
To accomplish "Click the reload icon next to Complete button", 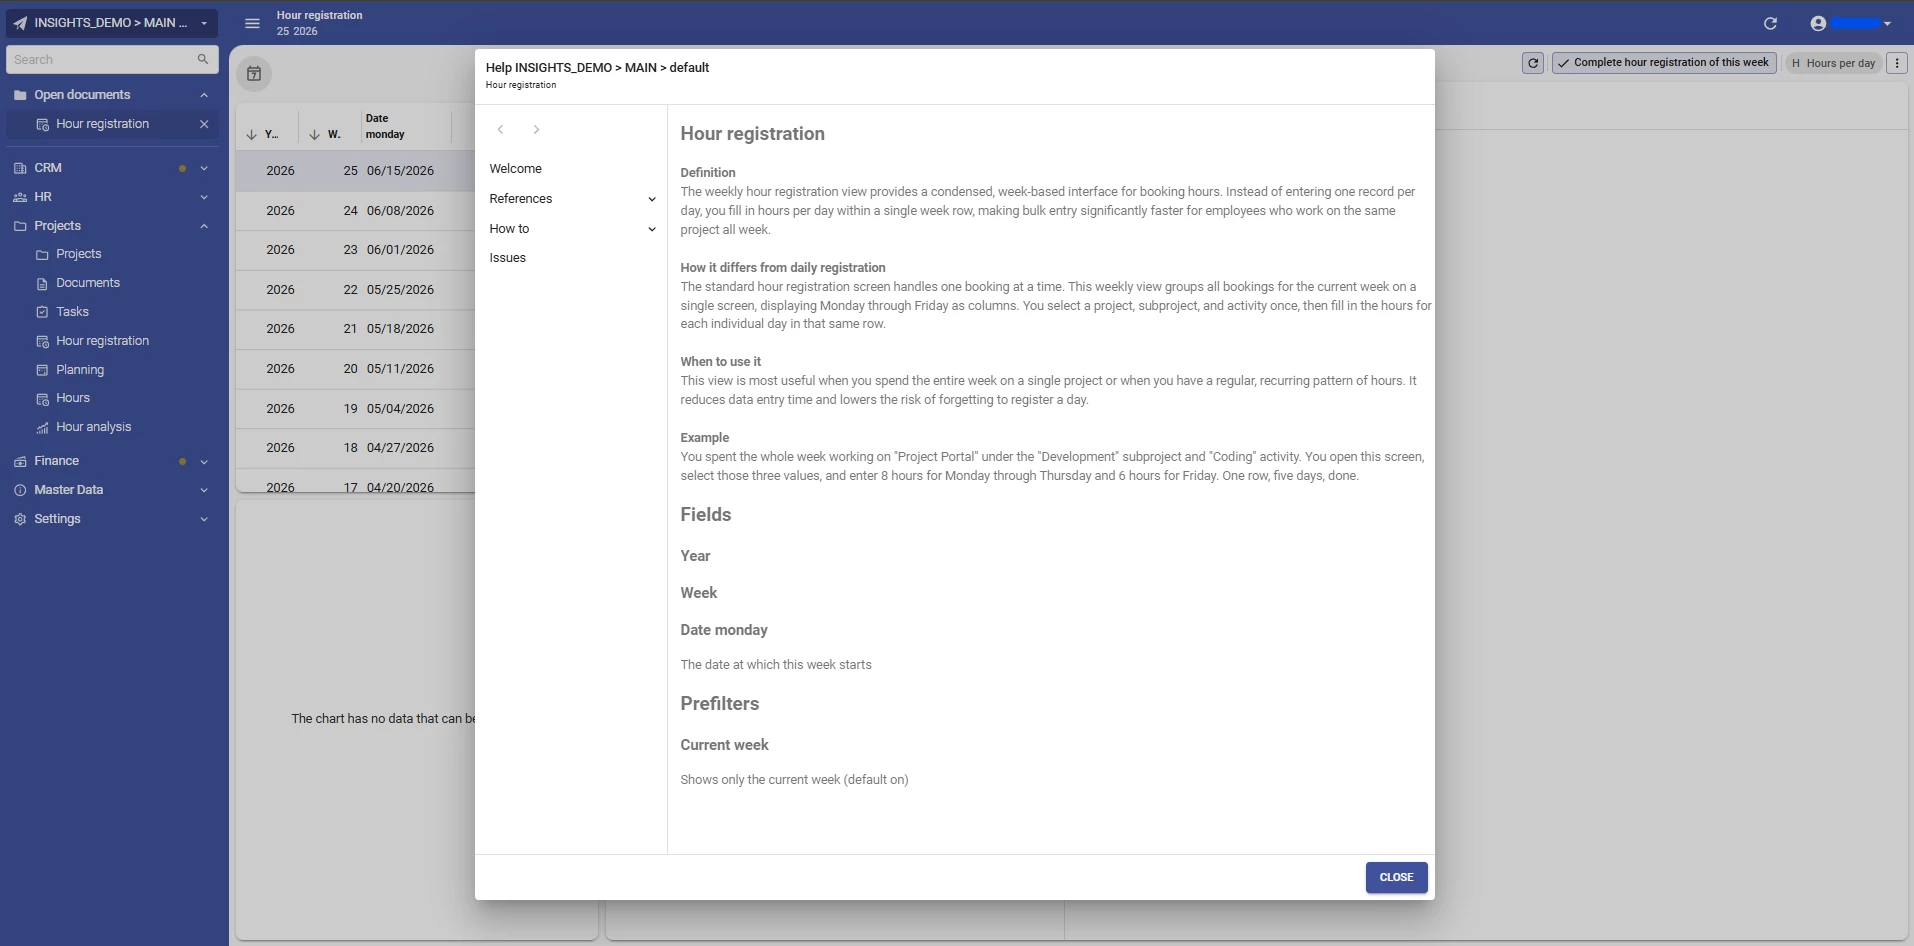I will 1532,63.
